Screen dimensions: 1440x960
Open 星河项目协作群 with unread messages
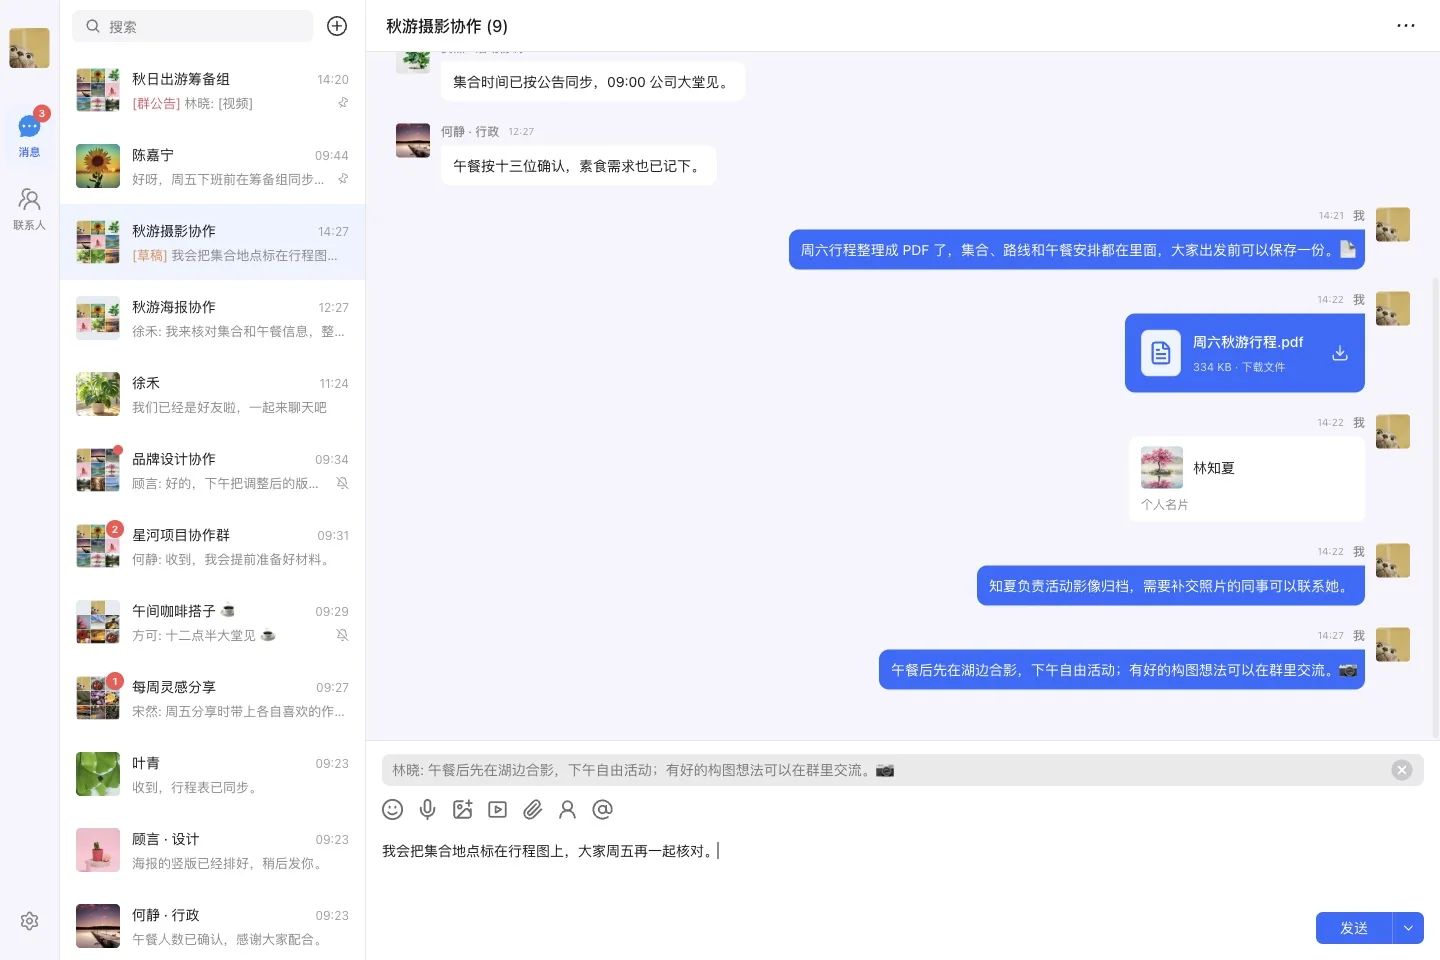tap(212, 546)
